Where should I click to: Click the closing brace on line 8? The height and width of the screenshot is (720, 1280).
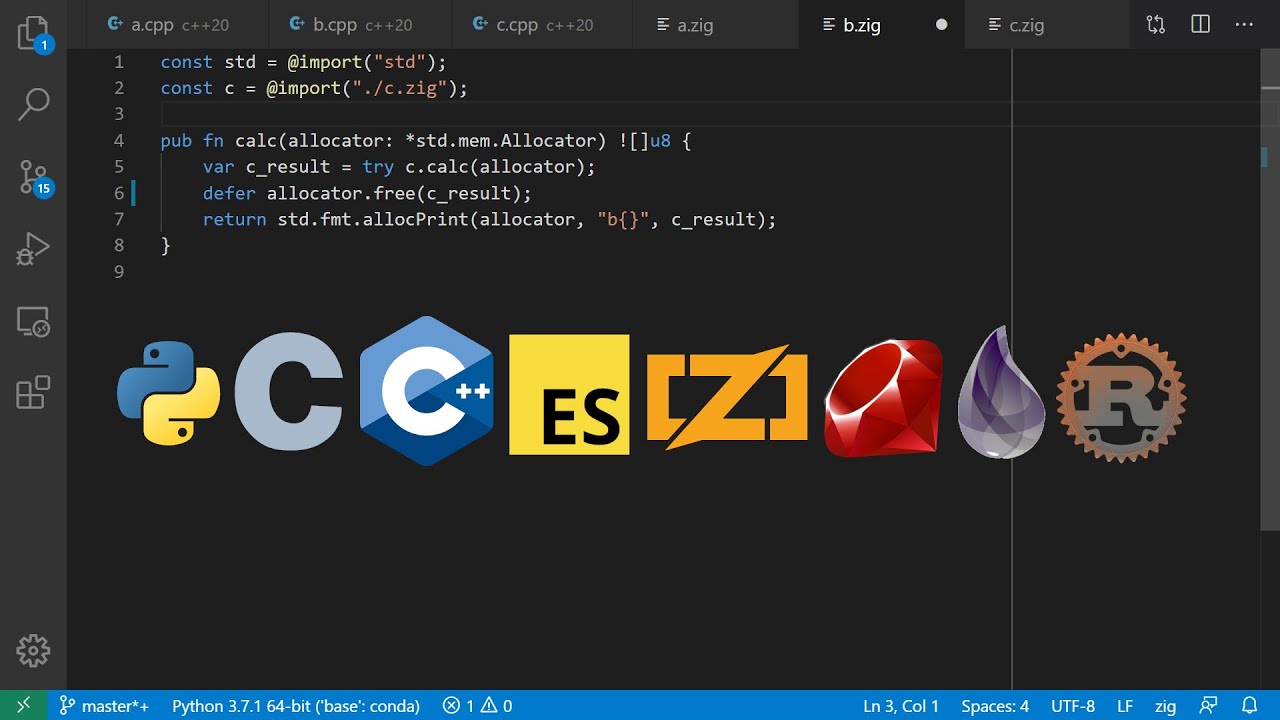166,245
